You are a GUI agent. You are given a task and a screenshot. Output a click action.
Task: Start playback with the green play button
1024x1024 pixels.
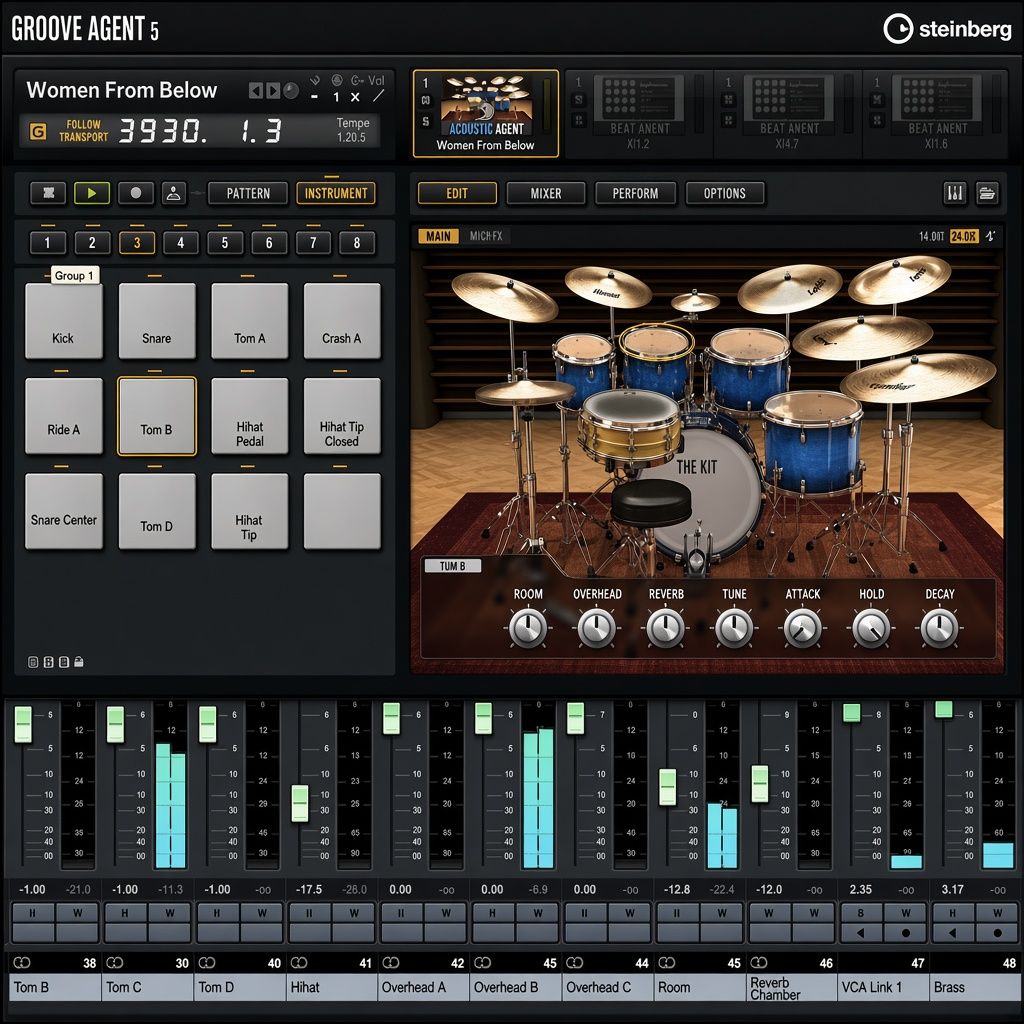(x=92, y=193)
